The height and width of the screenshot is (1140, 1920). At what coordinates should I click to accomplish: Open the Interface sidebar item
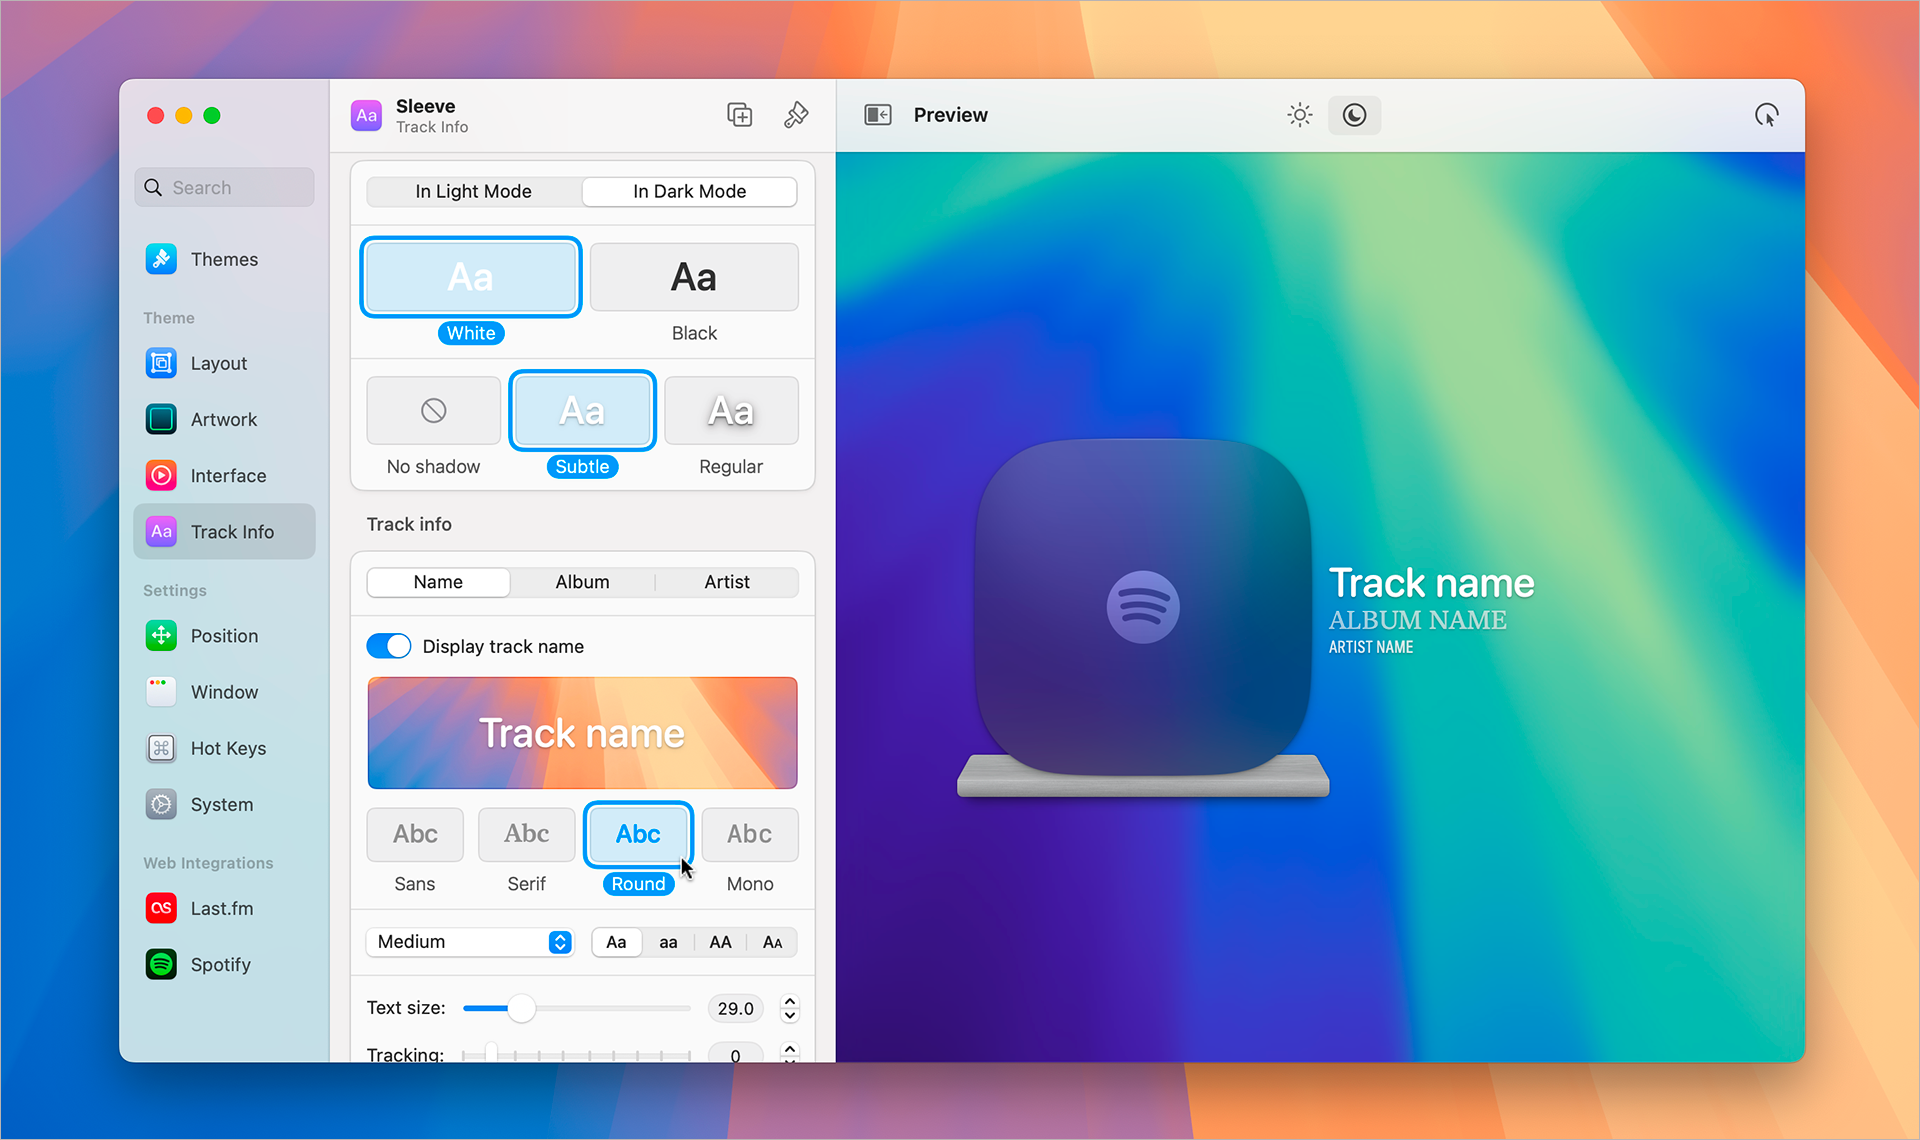224,475
